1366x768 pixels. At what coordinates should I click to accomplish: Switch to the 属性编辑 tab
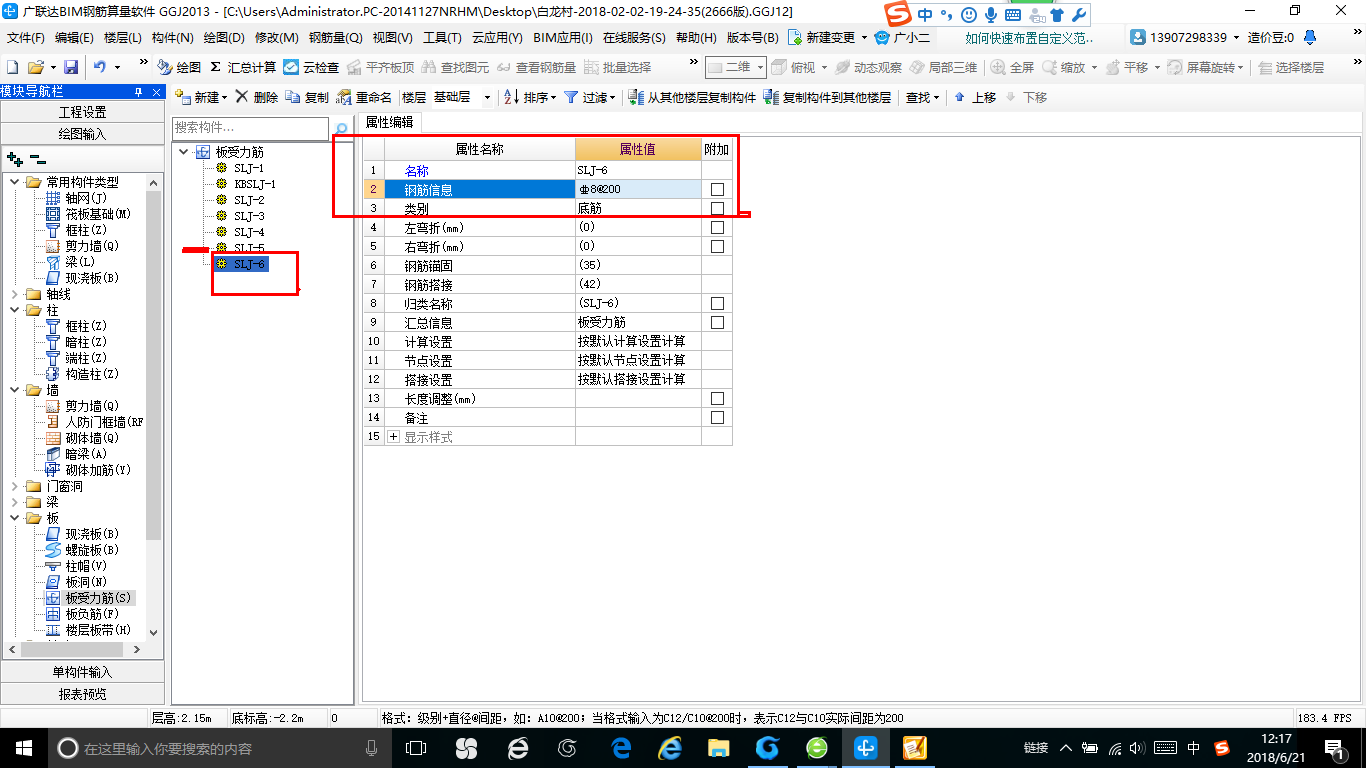[x=391, y=122]
